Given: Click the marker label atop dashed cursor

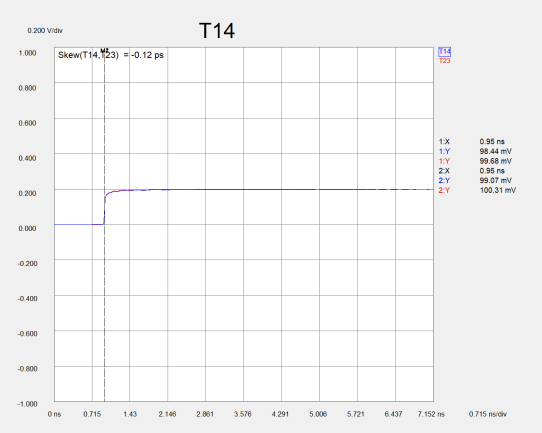Looking at the screenshot, I should tap(104, 50).
